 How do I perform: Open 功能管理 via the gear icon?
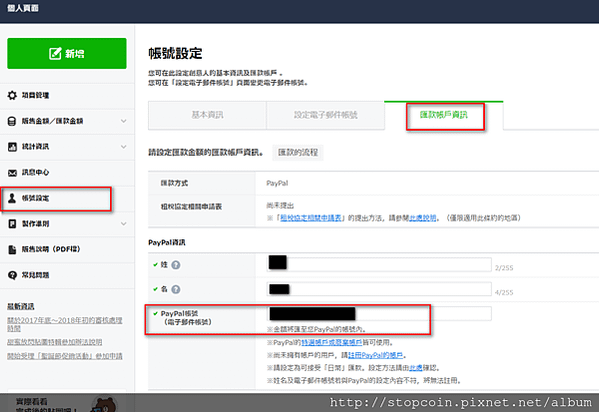tap(12, 95)
